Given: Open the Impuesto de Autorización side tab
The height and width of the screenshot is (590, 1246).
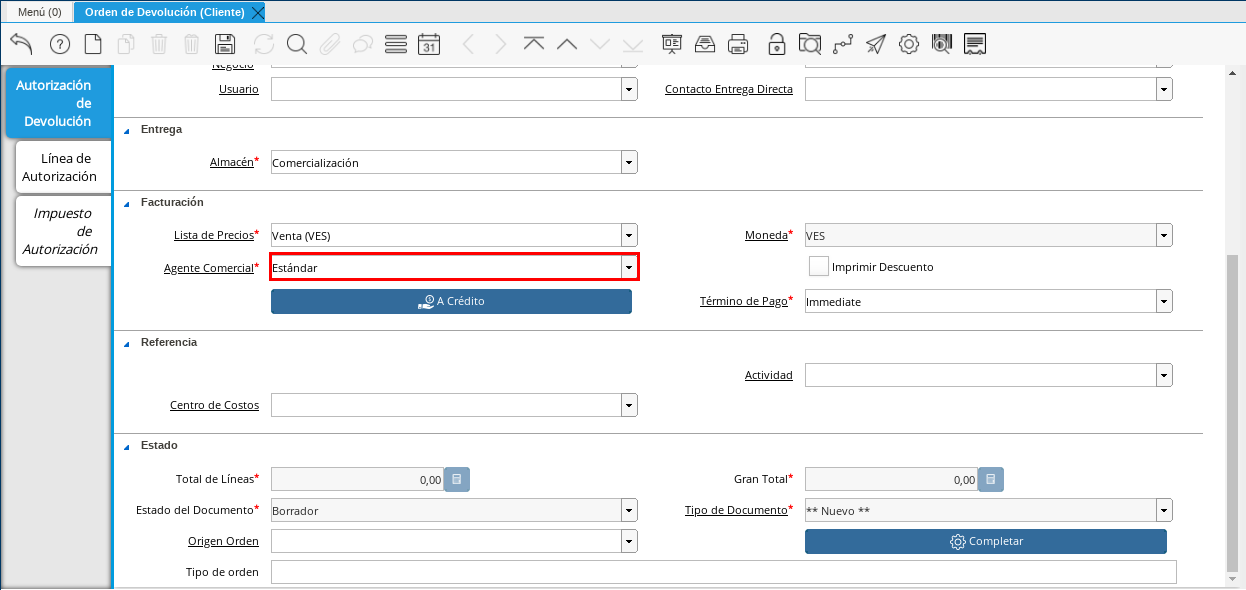Looking at the screenshot, I should point(64,231).
